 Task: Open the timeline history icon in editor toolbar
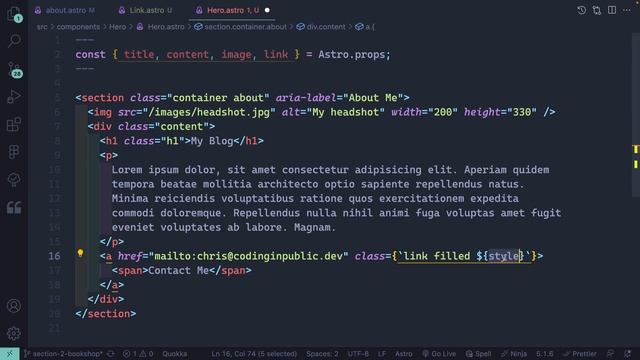coord(581,10)
